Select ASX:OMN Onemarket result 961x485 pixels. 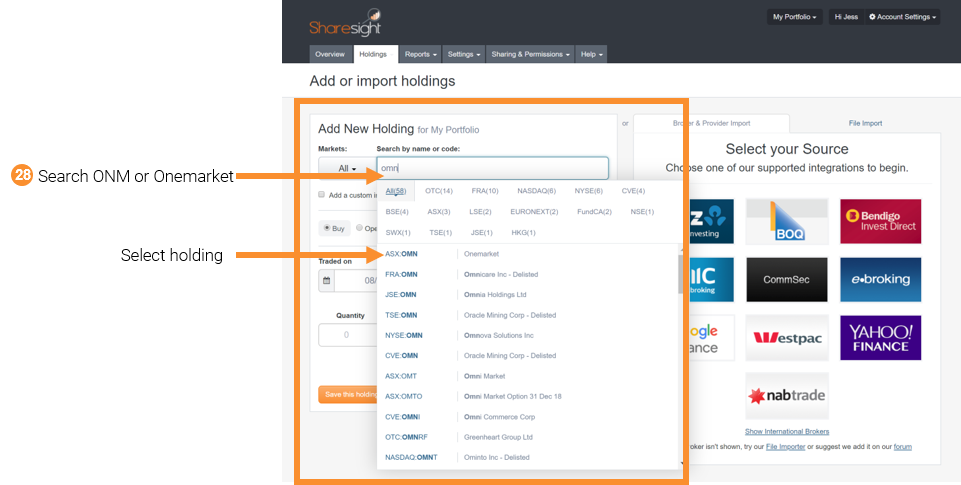pyautogui.click(x=528, y=254)
